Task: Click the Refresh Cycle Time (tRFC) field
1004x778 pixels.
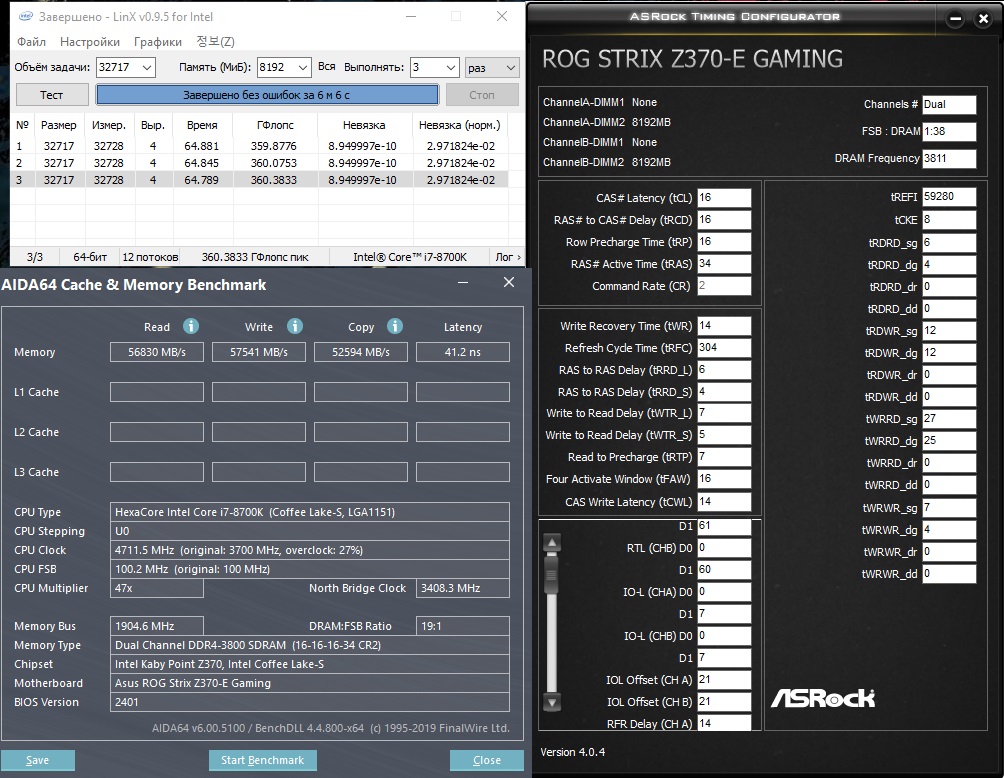Action: (724, 348)
